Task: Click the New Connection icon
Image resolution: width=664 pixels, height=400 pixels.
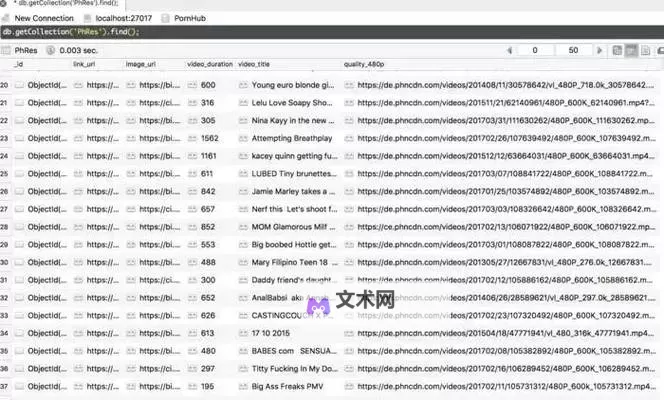Action: click(x=6, y=18)
